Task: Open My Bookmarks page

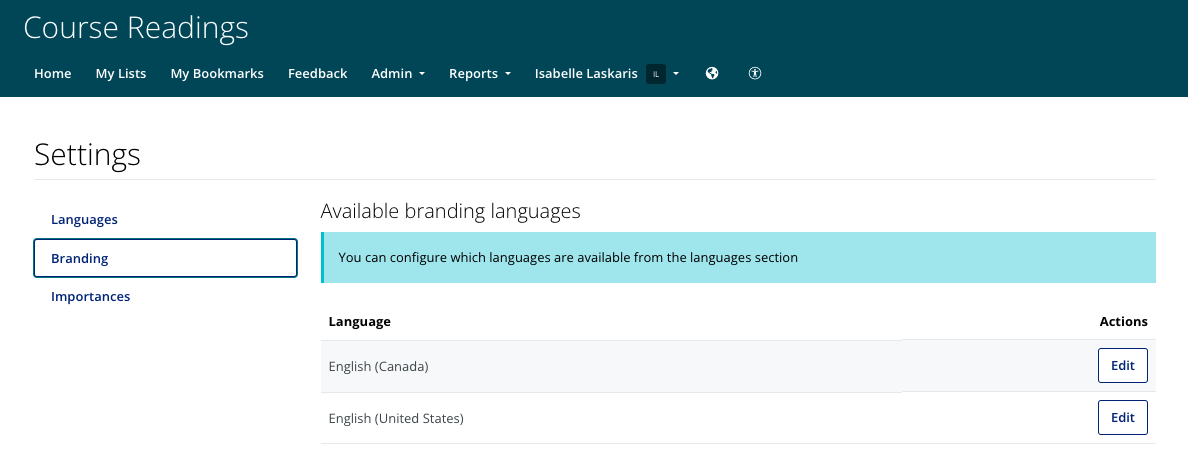Action: tap(217, 73)
